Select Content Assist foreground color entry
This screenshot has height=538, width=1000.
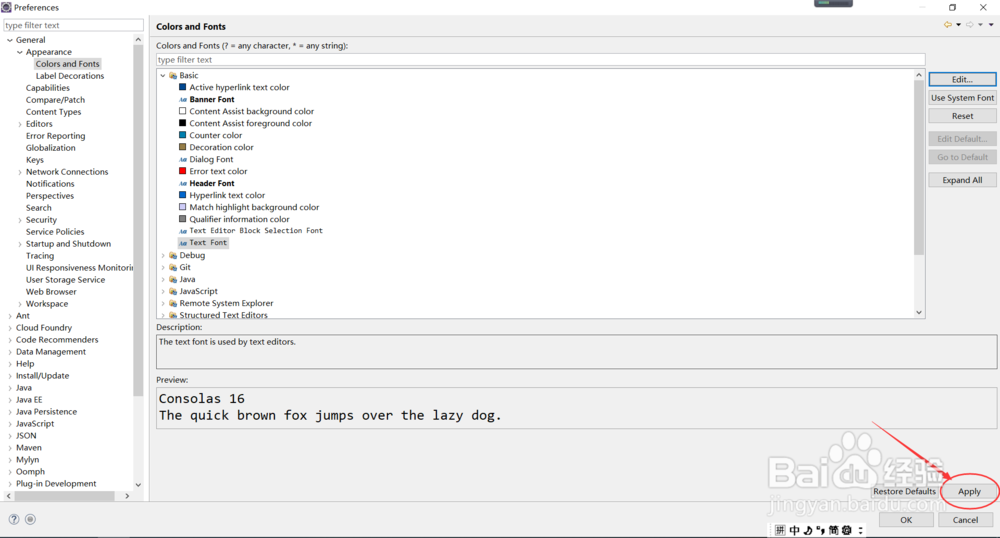(x=251, y=123)
